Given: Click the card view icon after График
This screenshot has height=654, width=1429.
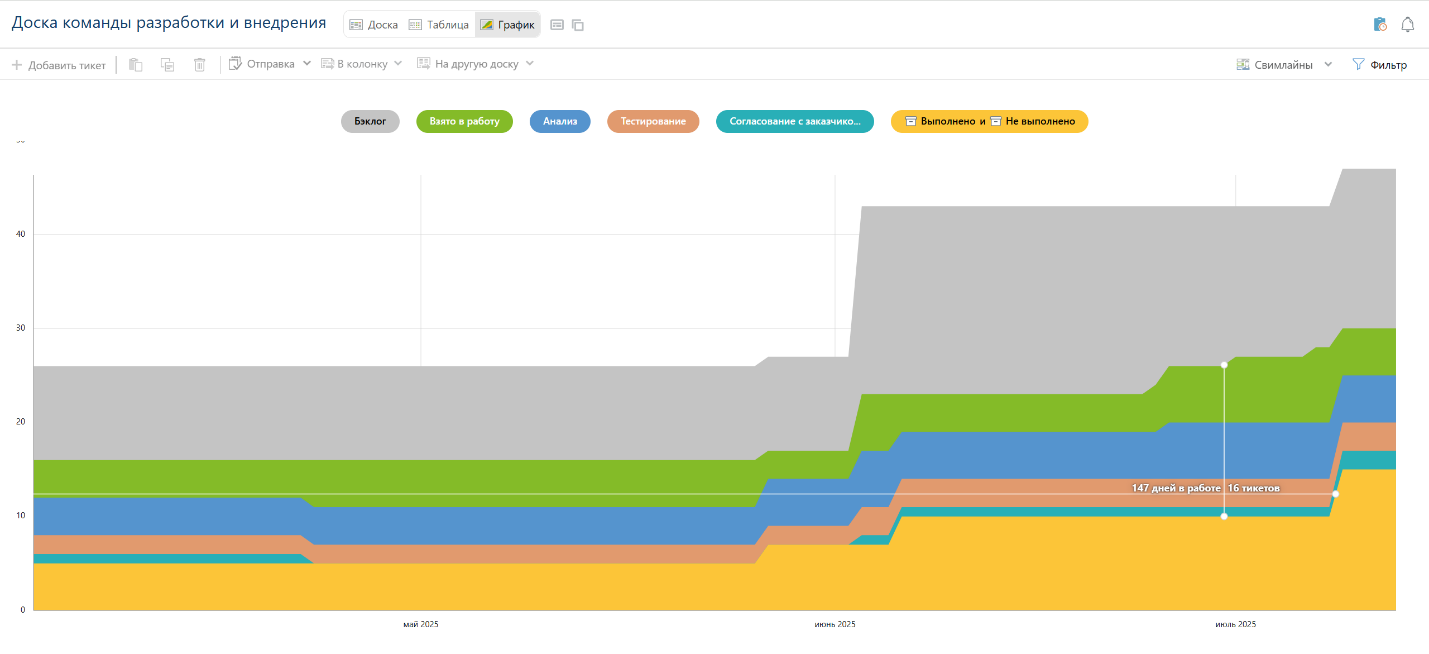Looking at the screenshot, I should pos(557,25).
